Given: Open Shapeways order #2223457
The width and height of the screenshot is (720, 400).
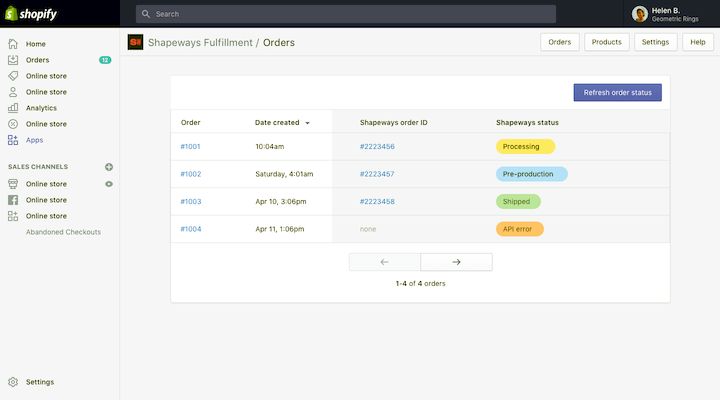Looking at the screenshot, I should [377, 174].
